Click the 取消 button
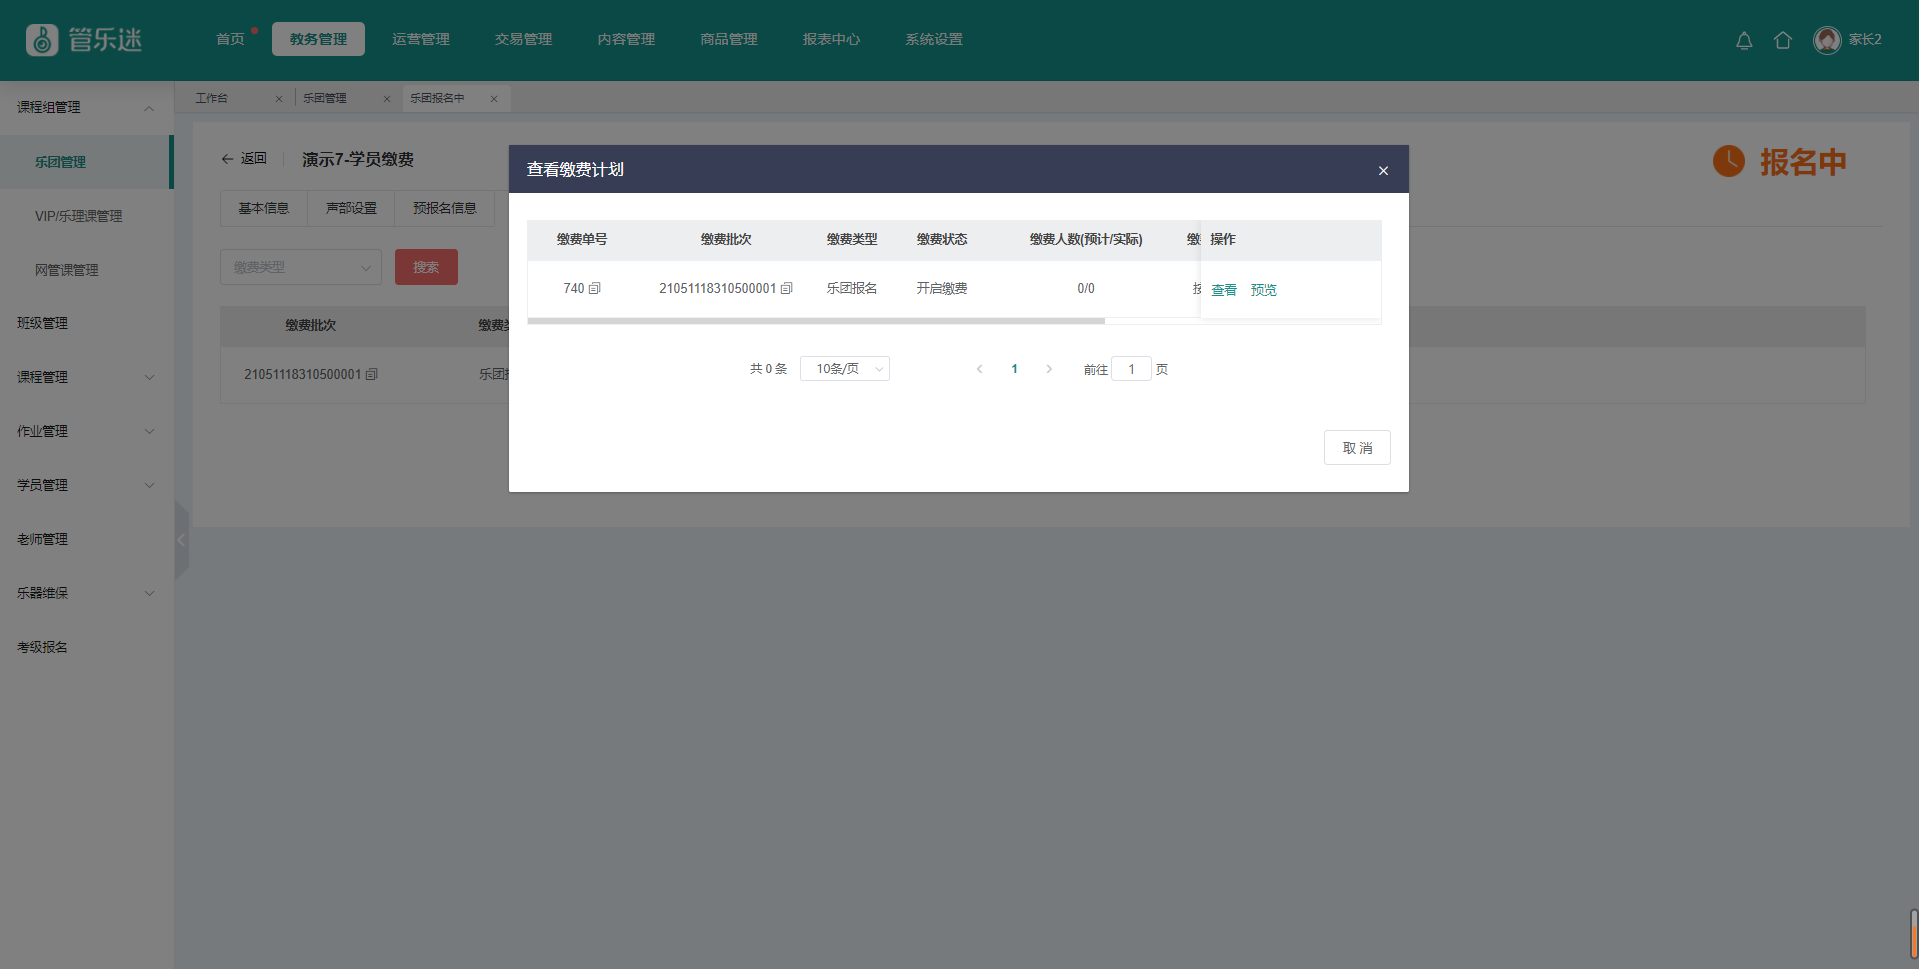The image size is (1919, 969). (x=1356, y=448)
